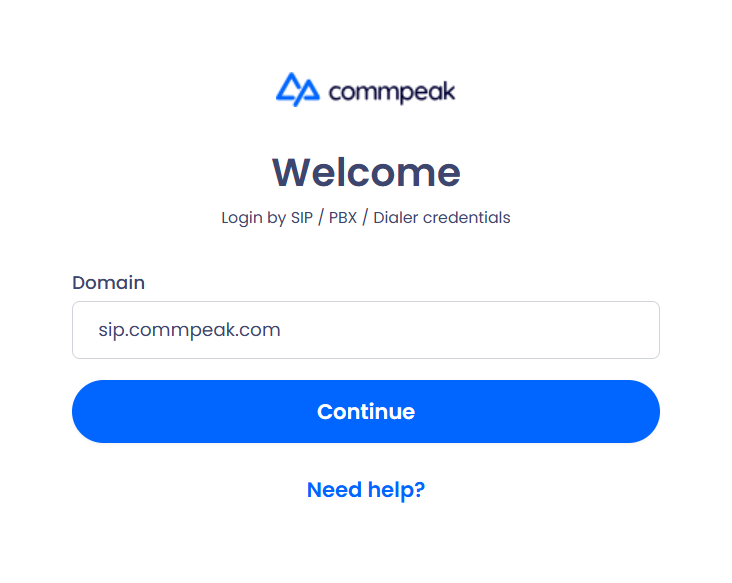Place cursor in sip.commpeak.com text box
The image size is (732, 583).
point(366,330)
